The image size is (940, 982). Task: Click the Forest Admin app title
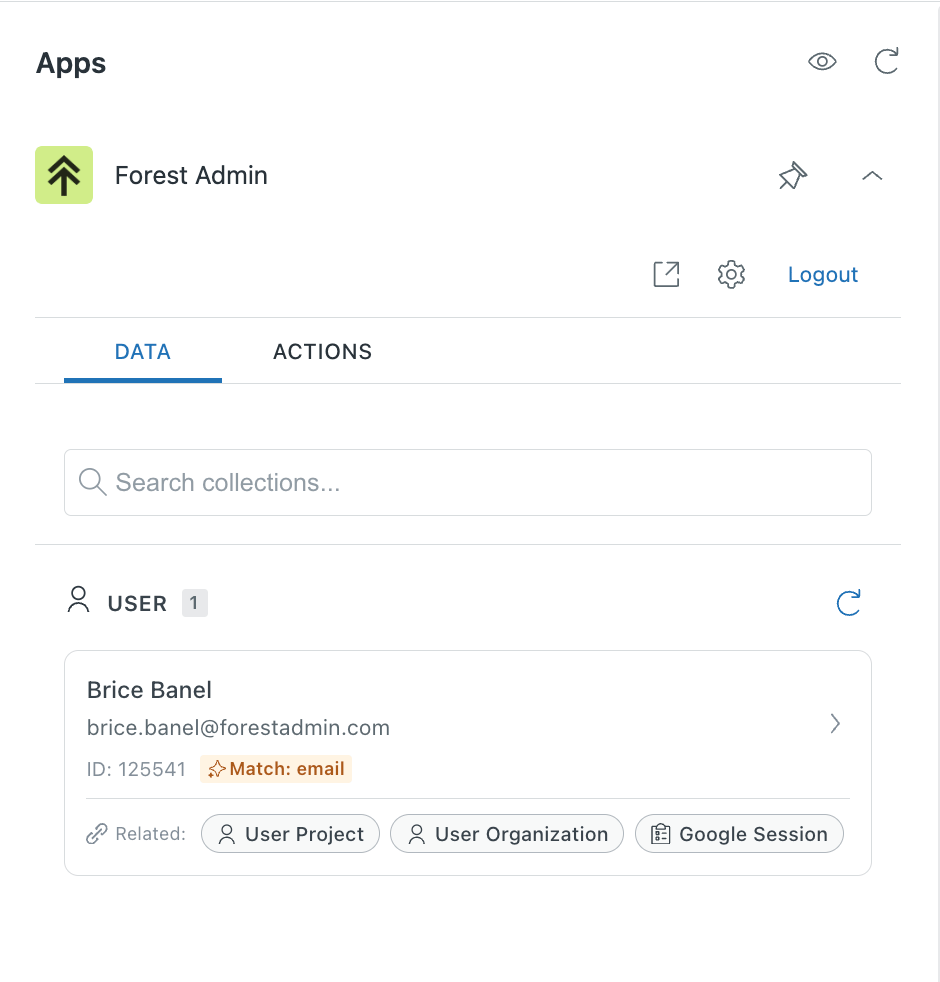[x=191, y=175]
